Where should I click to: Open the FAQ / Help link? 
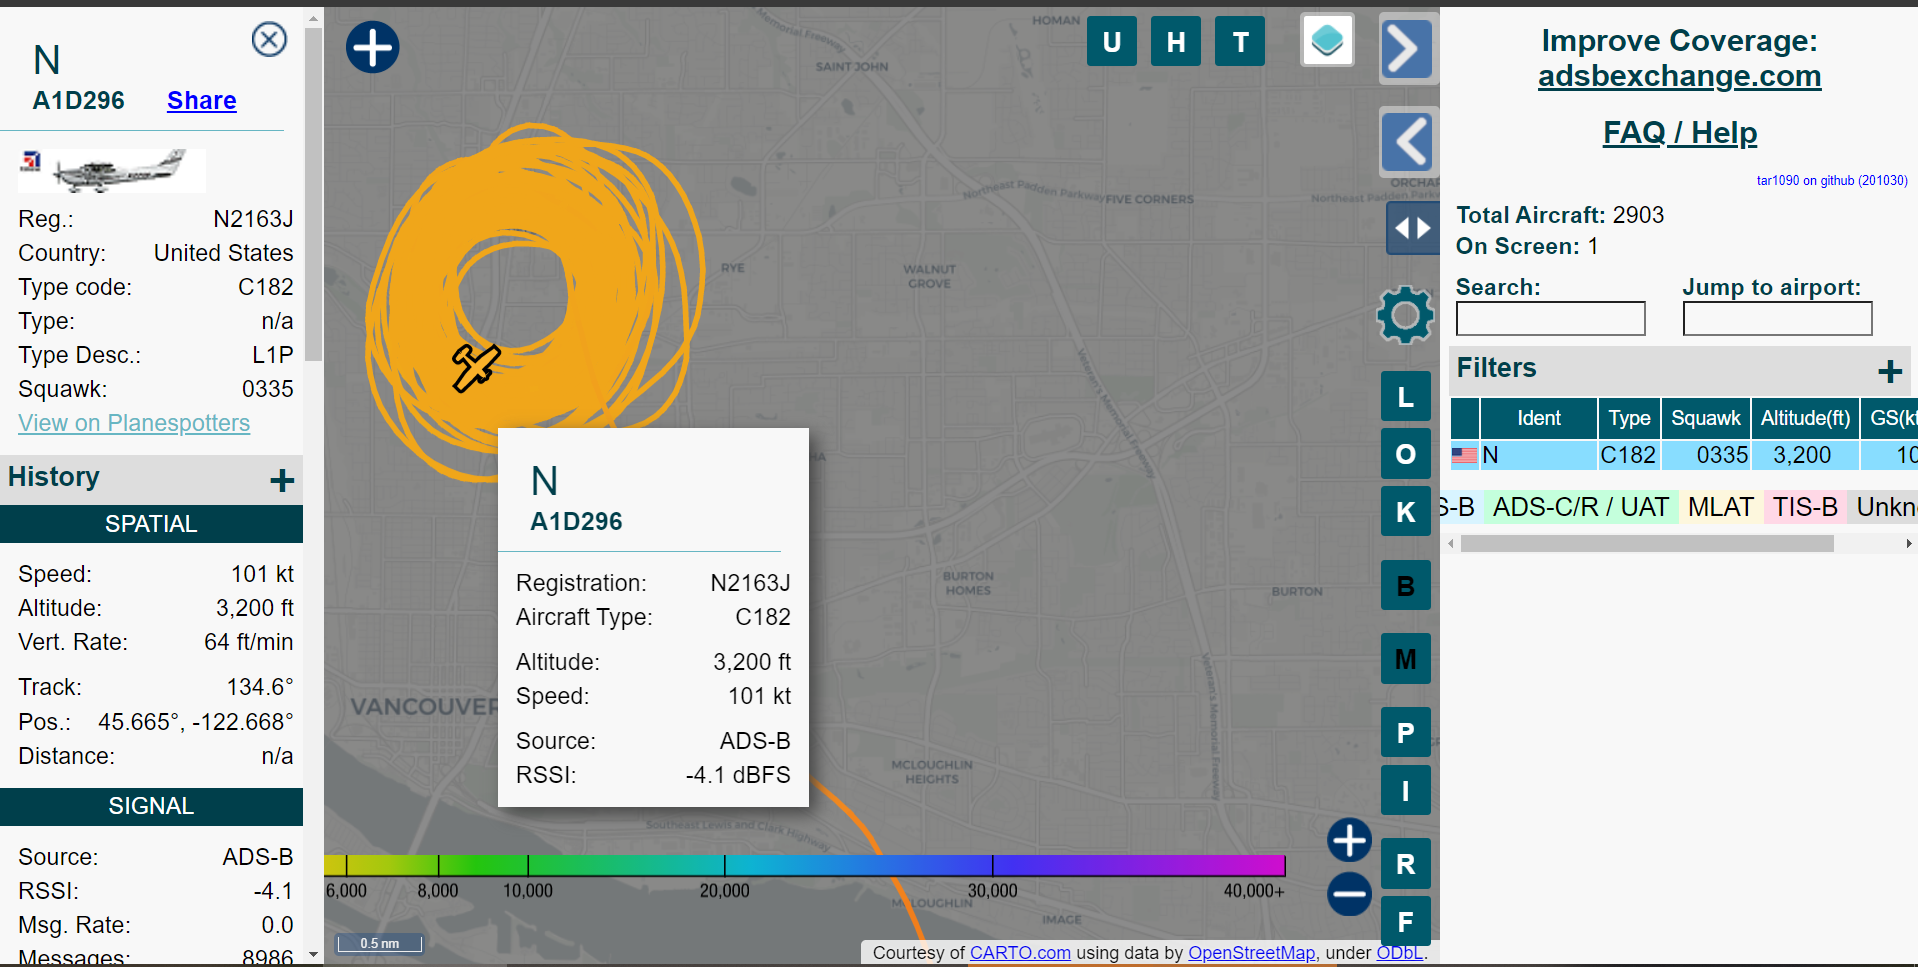click(x=1679, y=133)
